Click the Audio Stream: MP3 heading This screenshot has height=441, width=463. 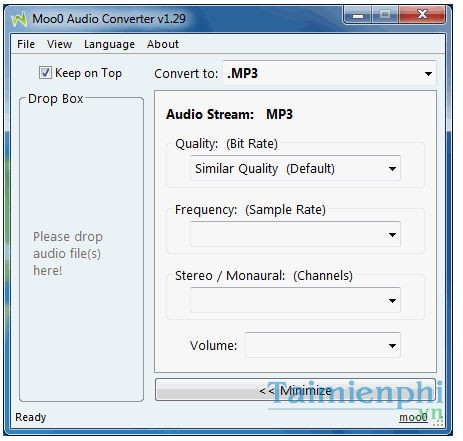tap(229, 114)
